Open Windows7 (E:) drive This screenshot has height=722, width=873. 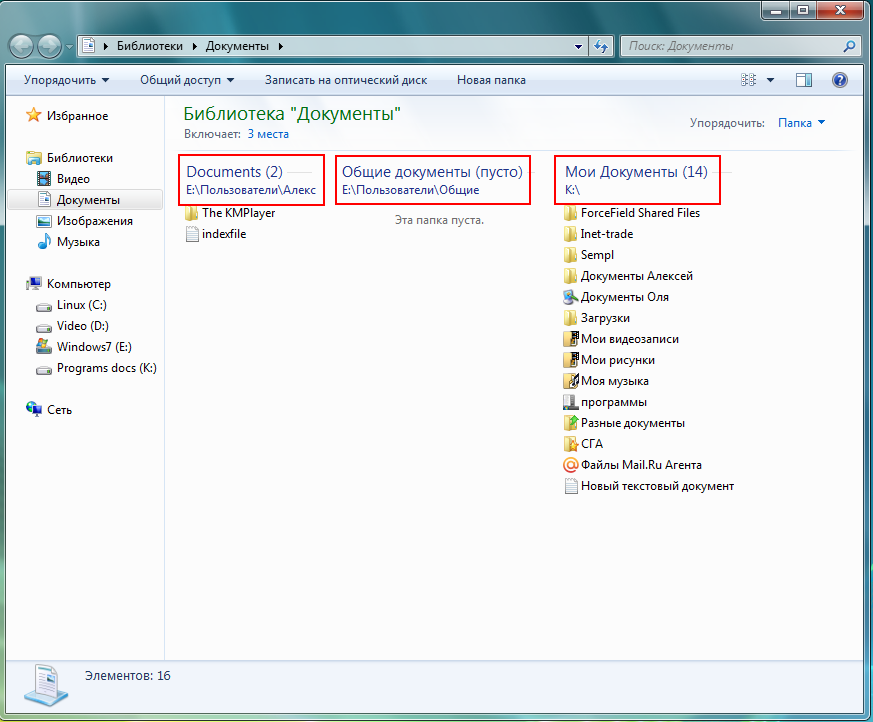pyautogui.click(x=84, y=347)
